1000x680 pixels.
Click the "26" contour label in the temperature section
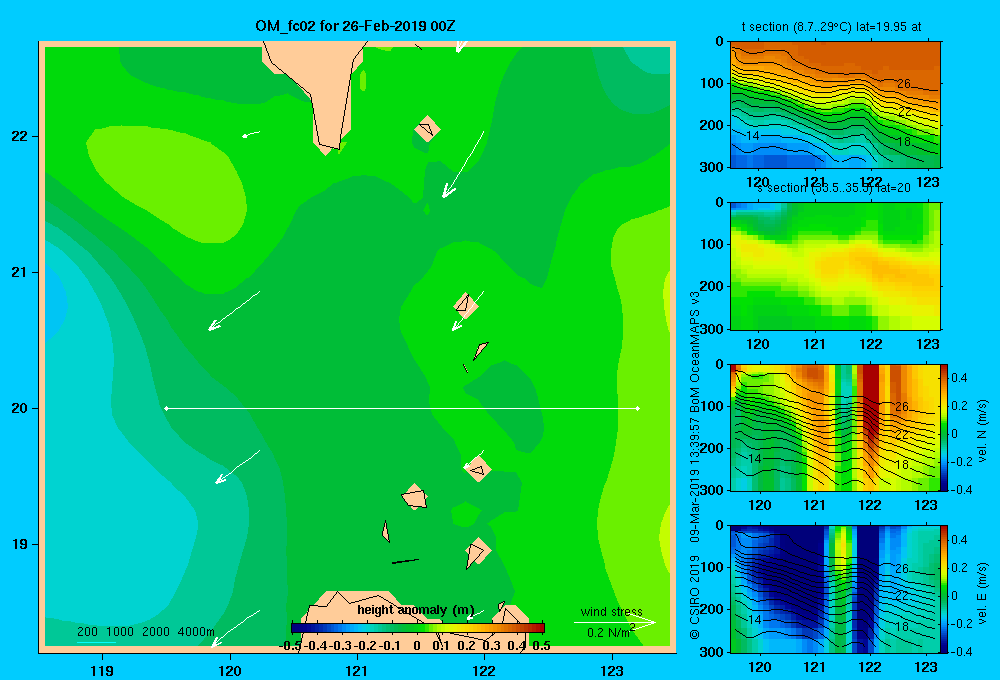[x=904, y=84]
